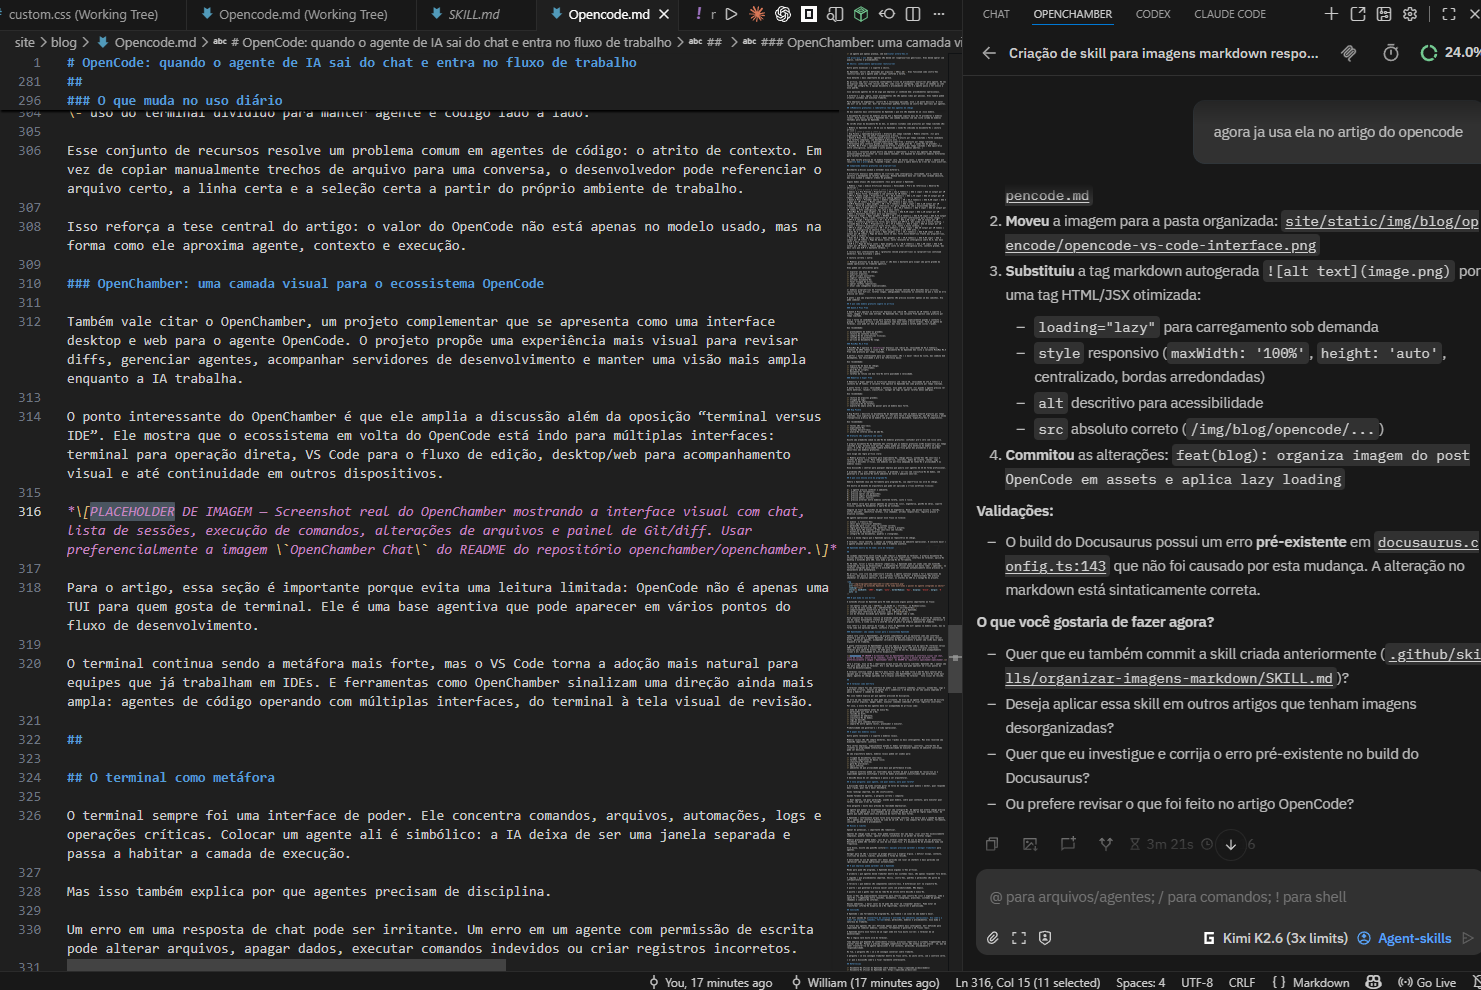Screen dimensions: 1481x990
Task: Switch to the CLAUDE CODE panel tab
Action: (1230, 14)
